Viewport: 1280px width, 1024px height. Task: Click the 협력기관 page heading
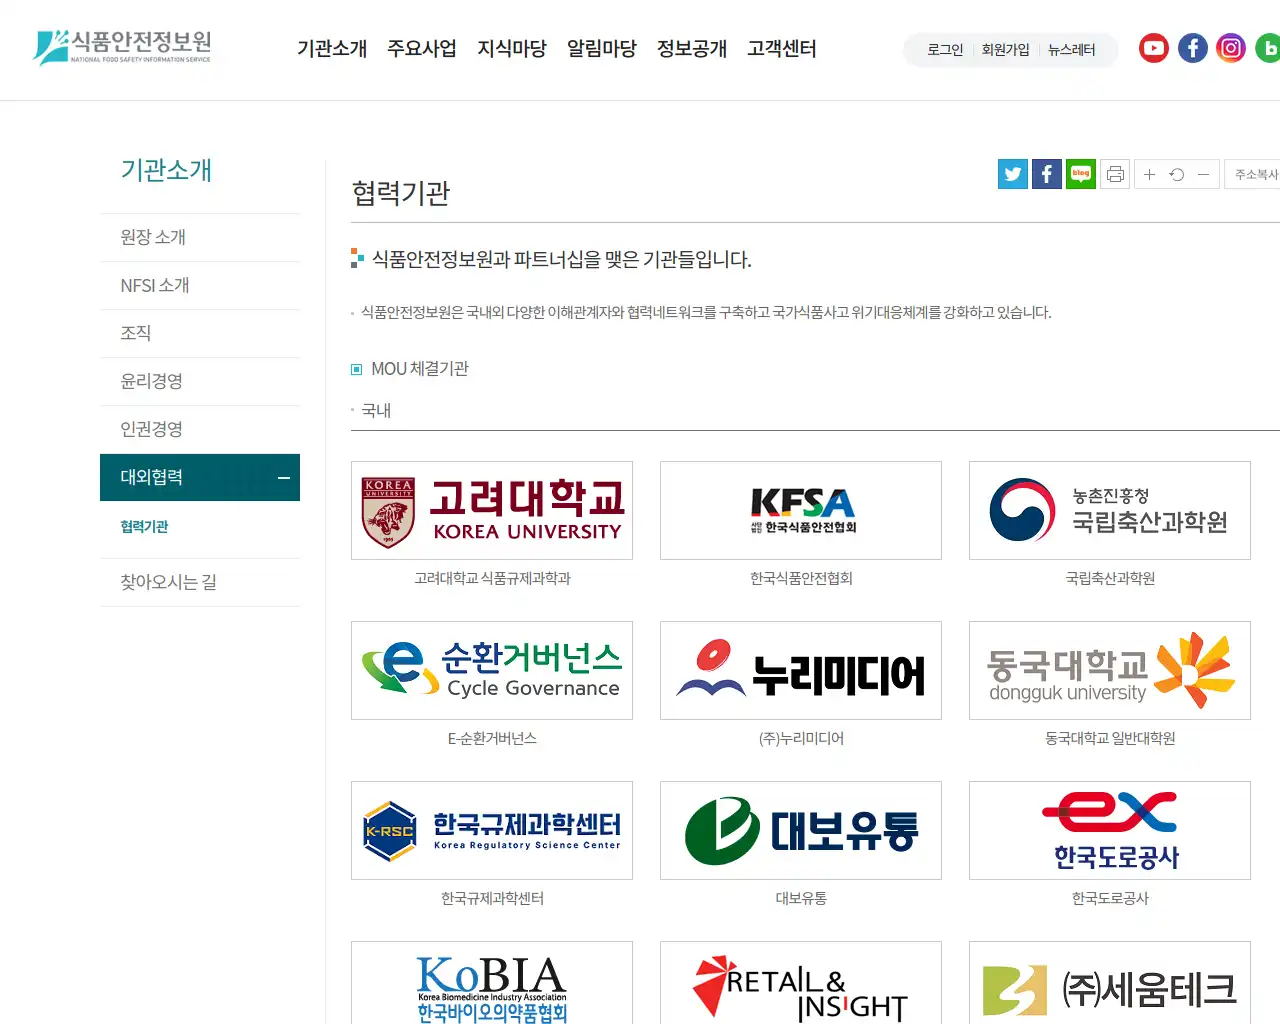pyautogui.click(x=401, y=192)
